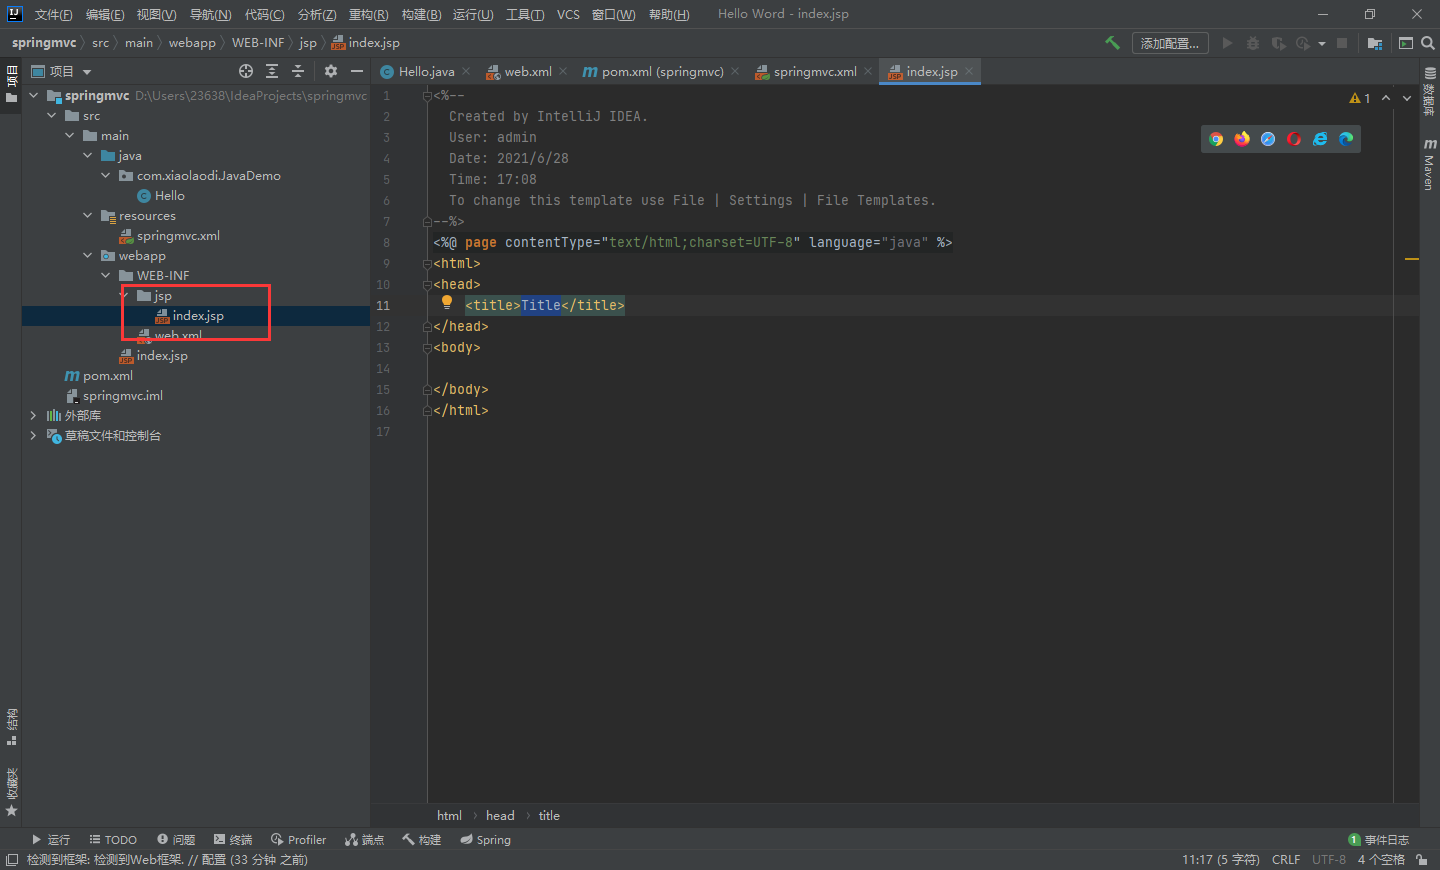
Task: Switch to Hello.java editor tab
Action: coord(426,72)
